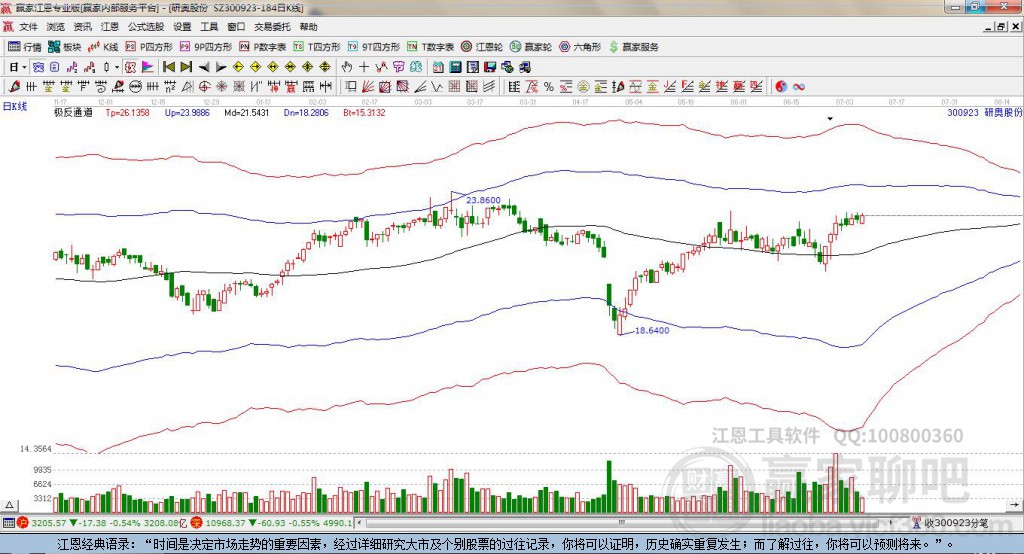The width and height of the screenshot is (1024, 554).
Task: Open the T四方形 tool
Action: pyautogui.click(x=317, y=47)
